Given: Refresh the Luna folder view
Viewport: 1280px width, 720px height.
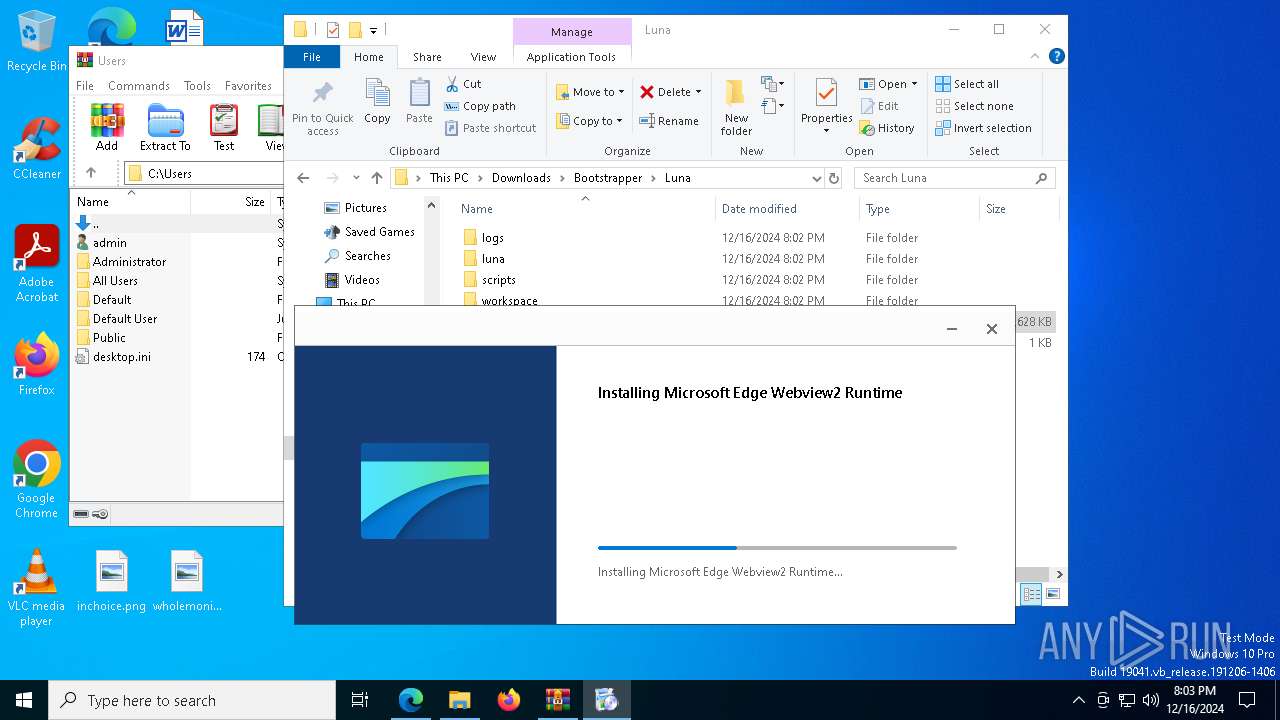Looking at the screenshot, I should click(834, 178).
